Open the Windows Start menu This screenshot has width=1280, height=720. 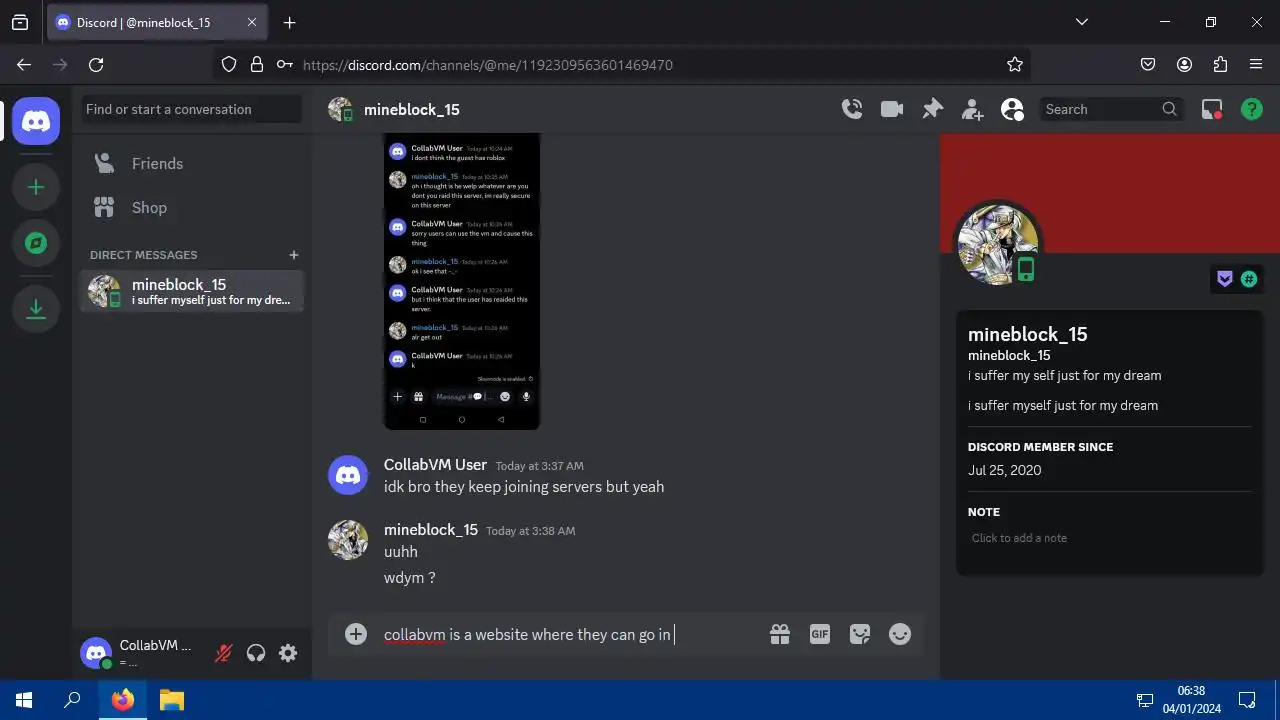click(24, 700)
